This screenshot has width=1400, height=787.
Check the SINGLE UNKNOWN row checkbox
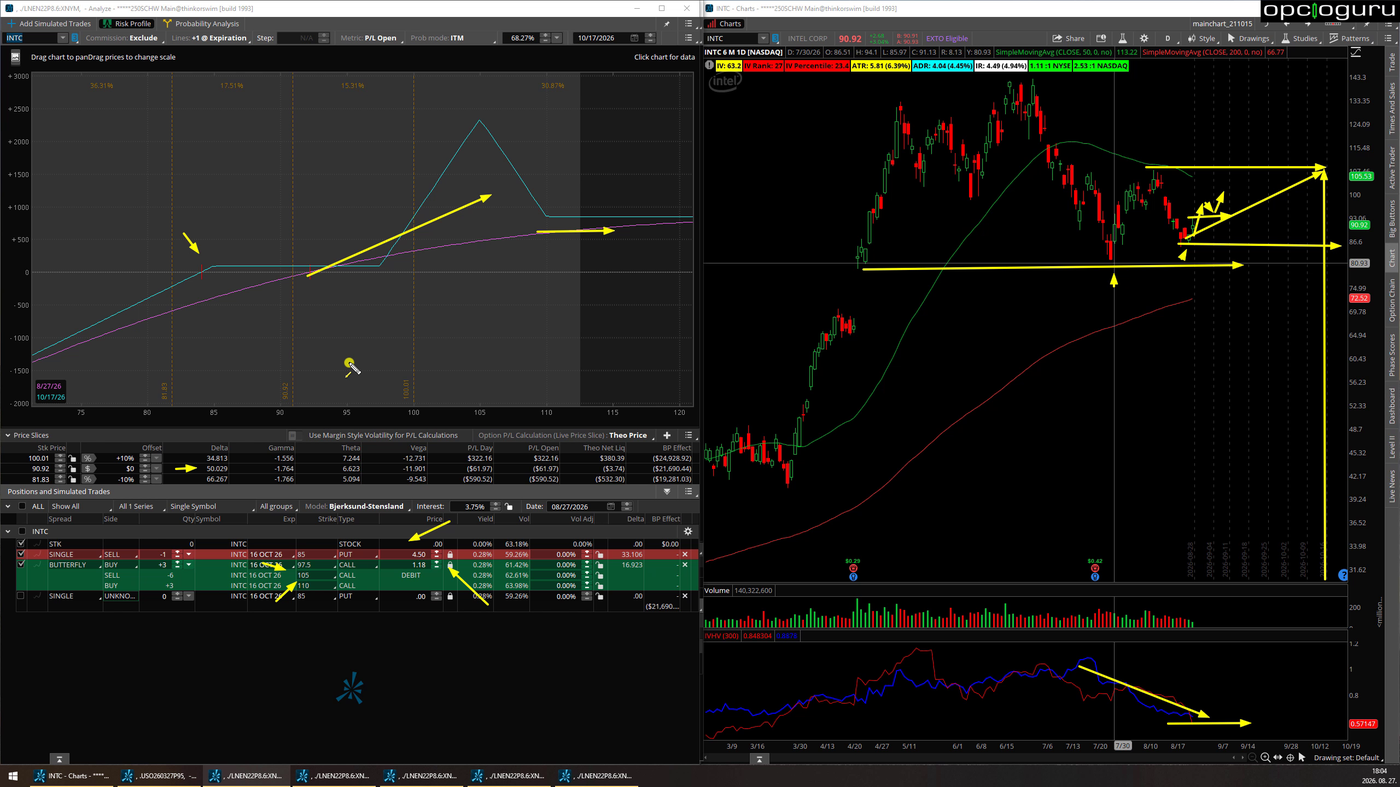pos(21,596)
